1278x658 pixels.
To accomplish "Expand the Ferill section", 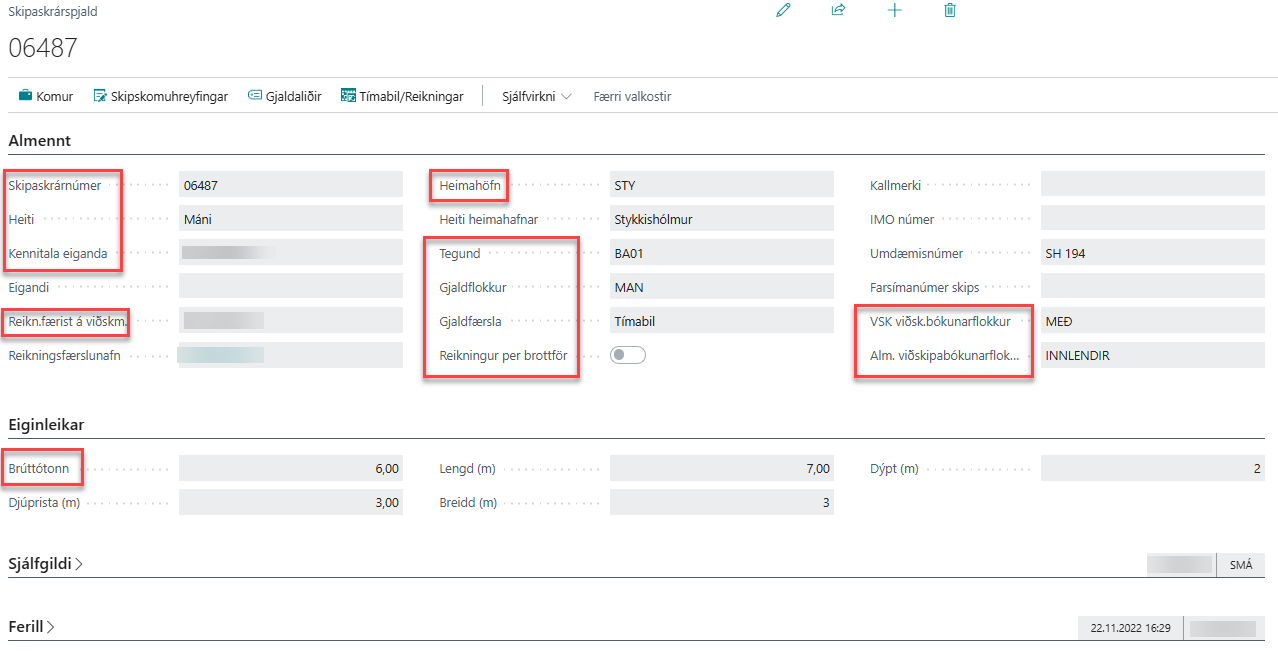I will pyautogui.click(x=31, y=627).
